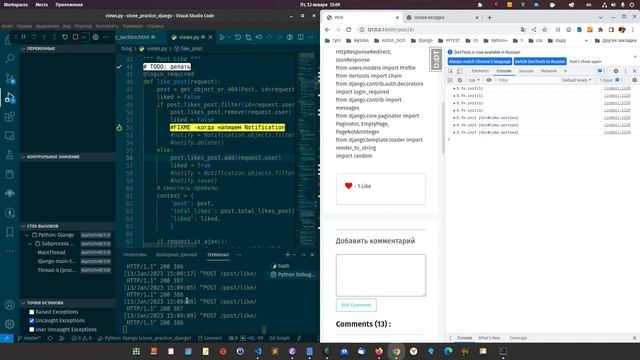Collapse the Точки останова breakpoints section
This screenshot has height=360, width=640.
[x=23, y=303]
